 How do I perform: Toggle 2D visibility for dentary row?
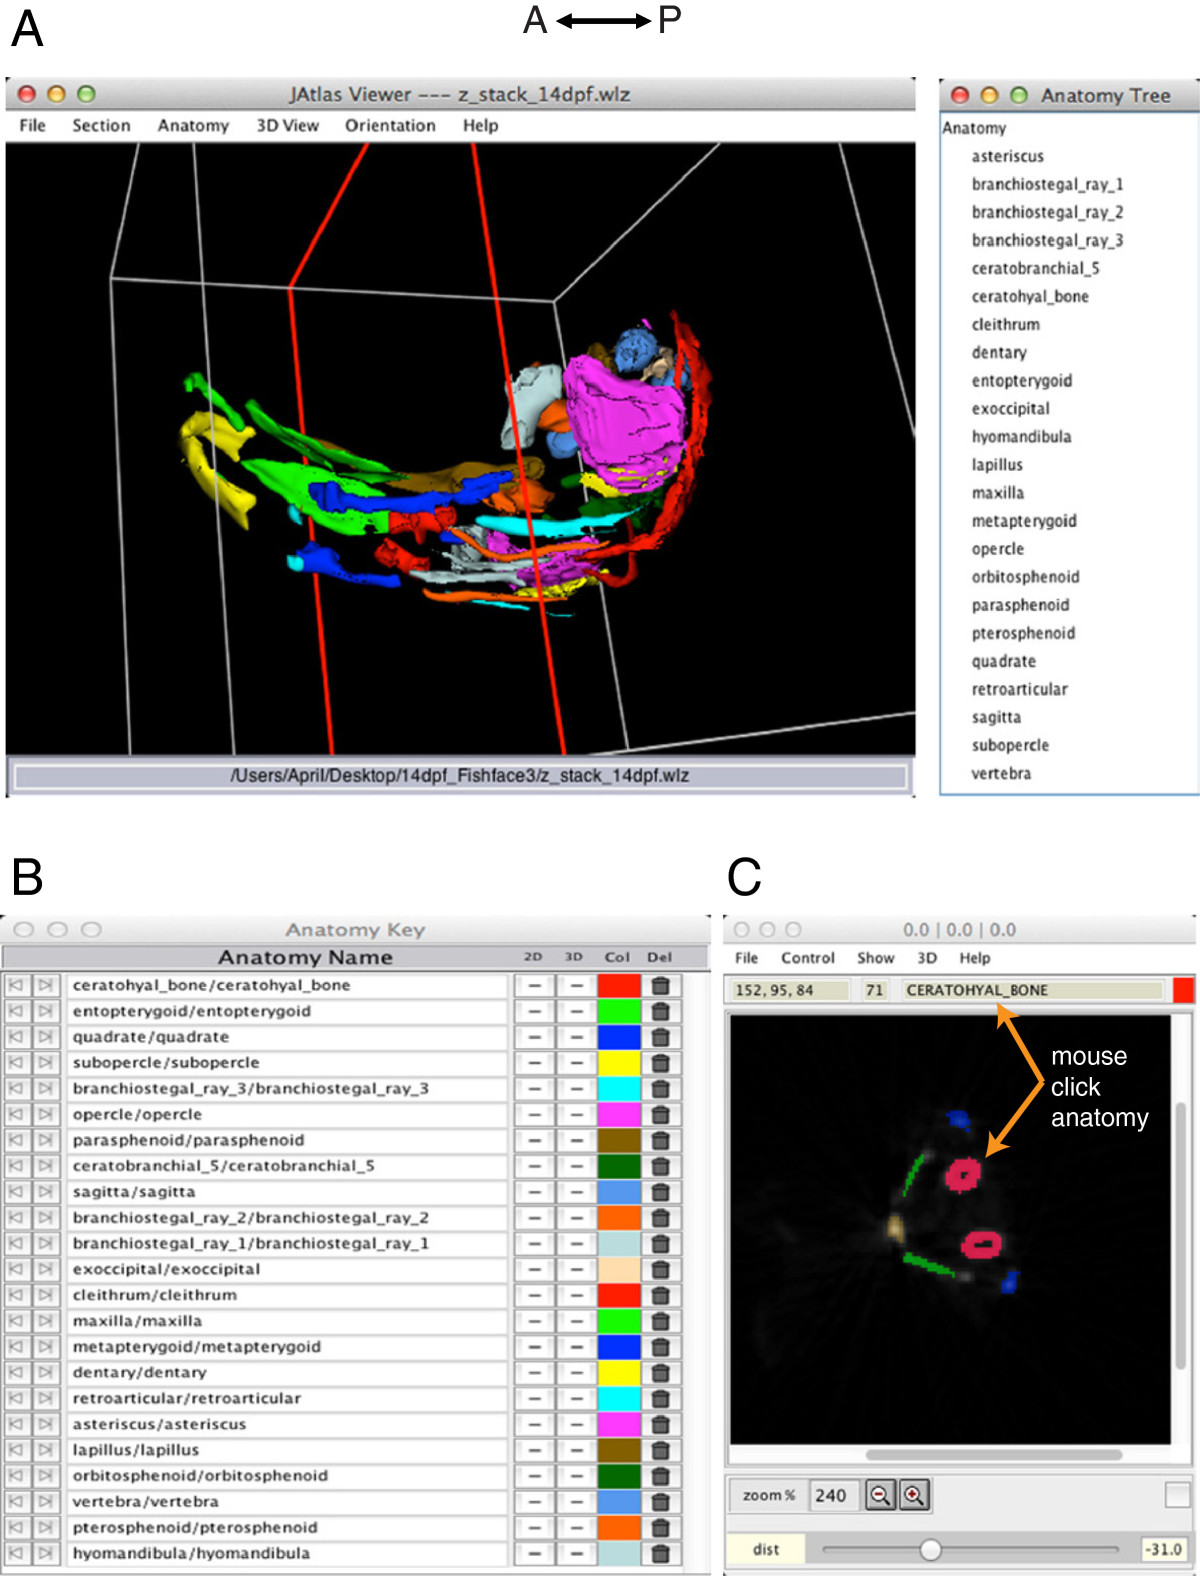tap(535, 1373)
